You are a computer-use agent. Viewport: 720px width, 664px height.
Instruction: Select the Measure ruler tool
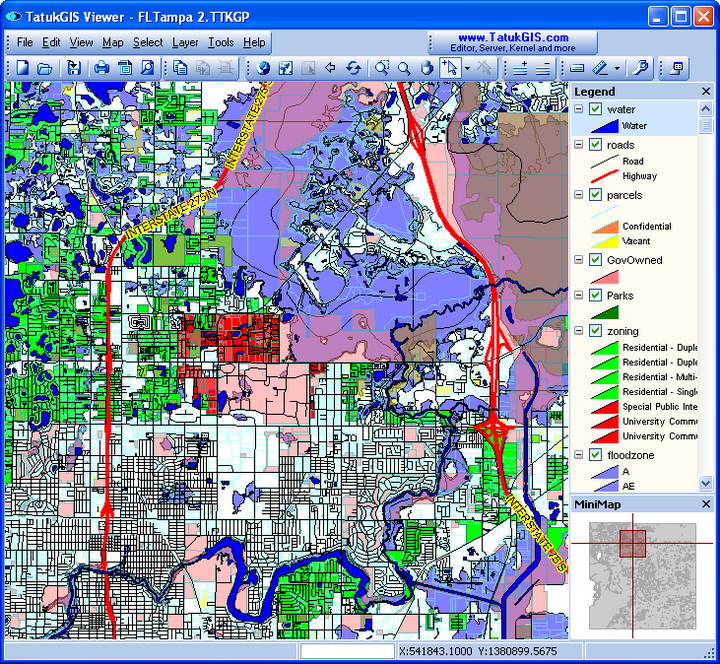click(x=600, y=68)
